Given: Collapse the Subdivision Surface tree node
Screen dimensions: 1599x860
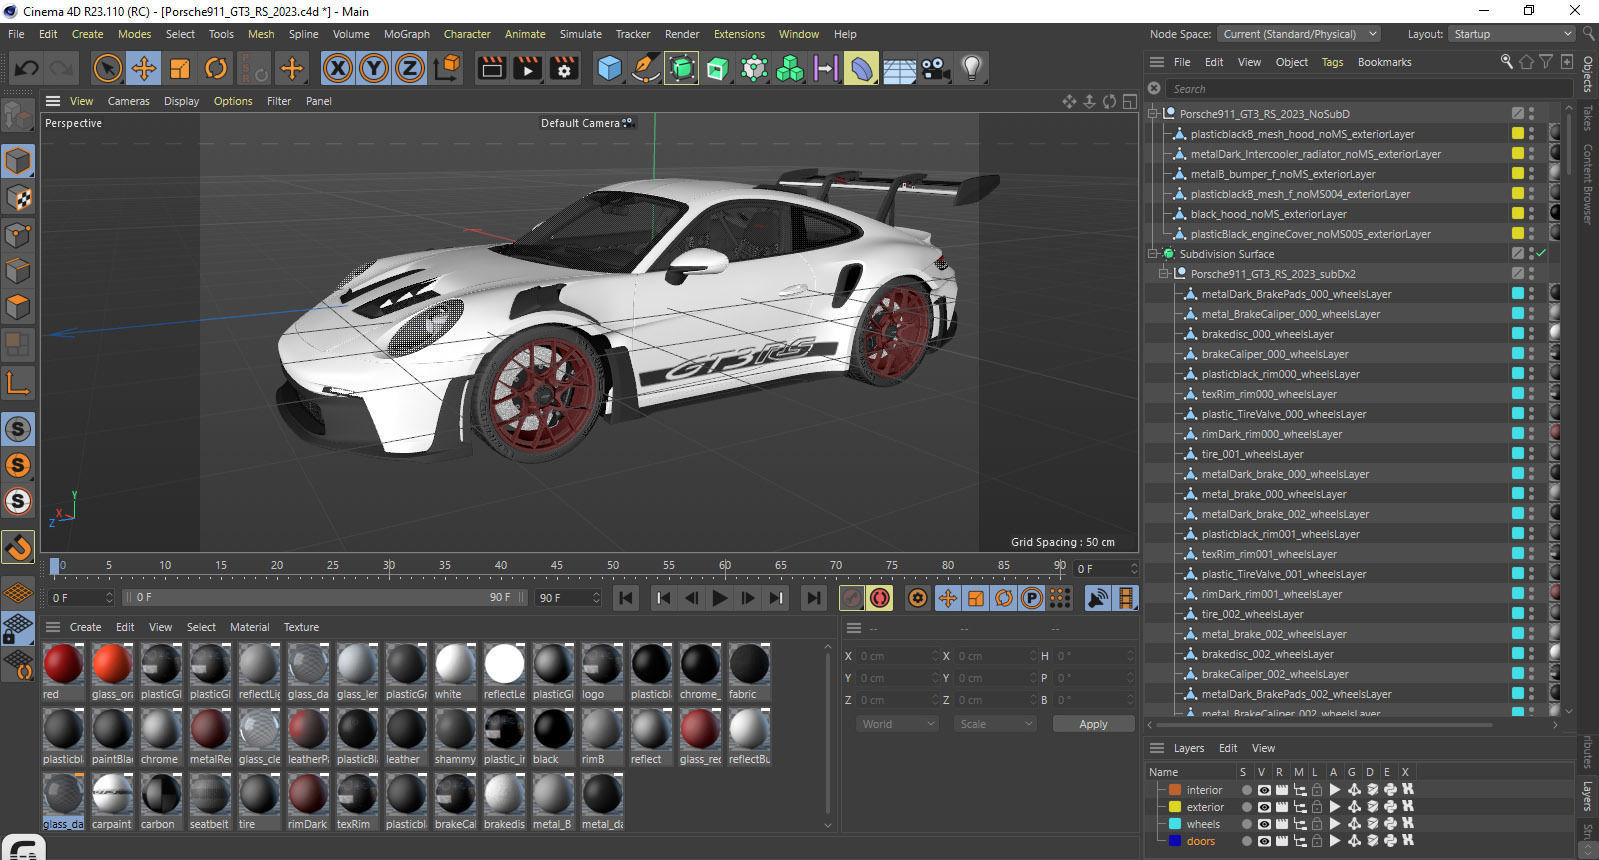Looking at the screenshot, I should [1153, 254].
